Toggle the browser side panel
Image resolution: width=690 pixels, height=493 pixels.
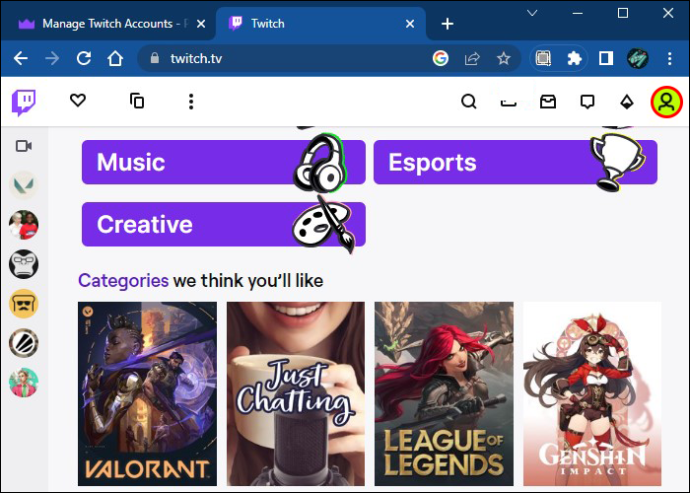point(606,58)
